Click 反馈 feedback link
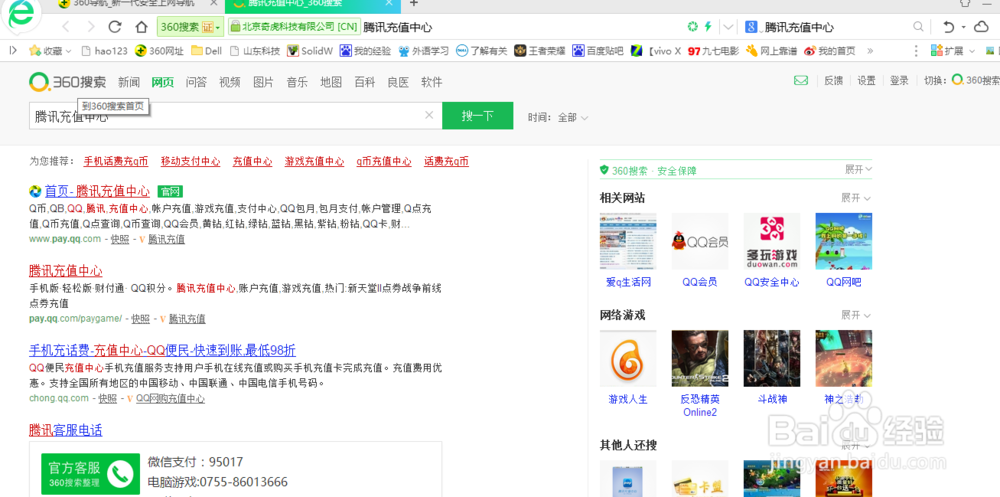The height and width of the screenshot is (497, 1000). [833, 80]
